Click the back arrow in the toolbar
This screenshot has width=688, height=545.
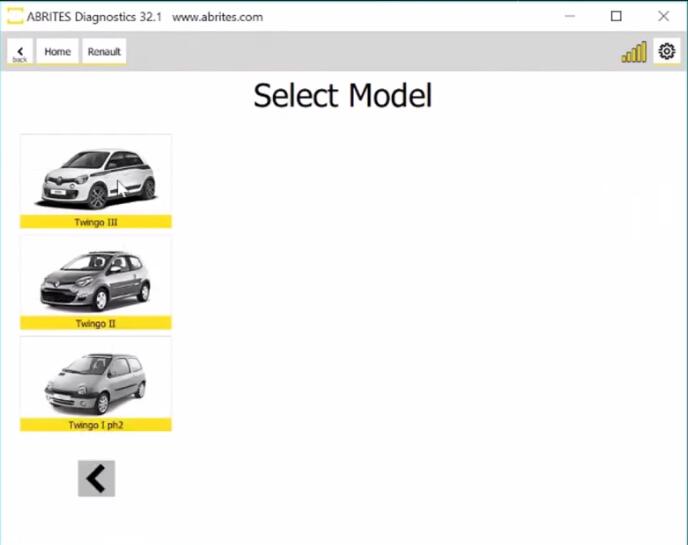20,52
